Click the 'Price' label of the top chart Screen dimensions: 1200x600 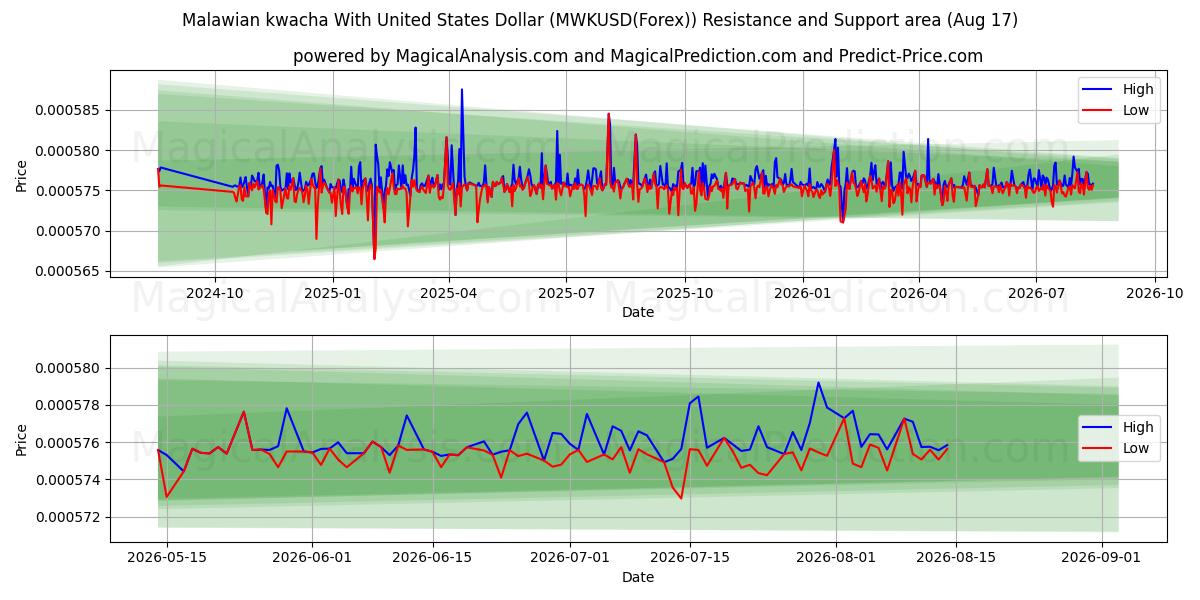22,173
